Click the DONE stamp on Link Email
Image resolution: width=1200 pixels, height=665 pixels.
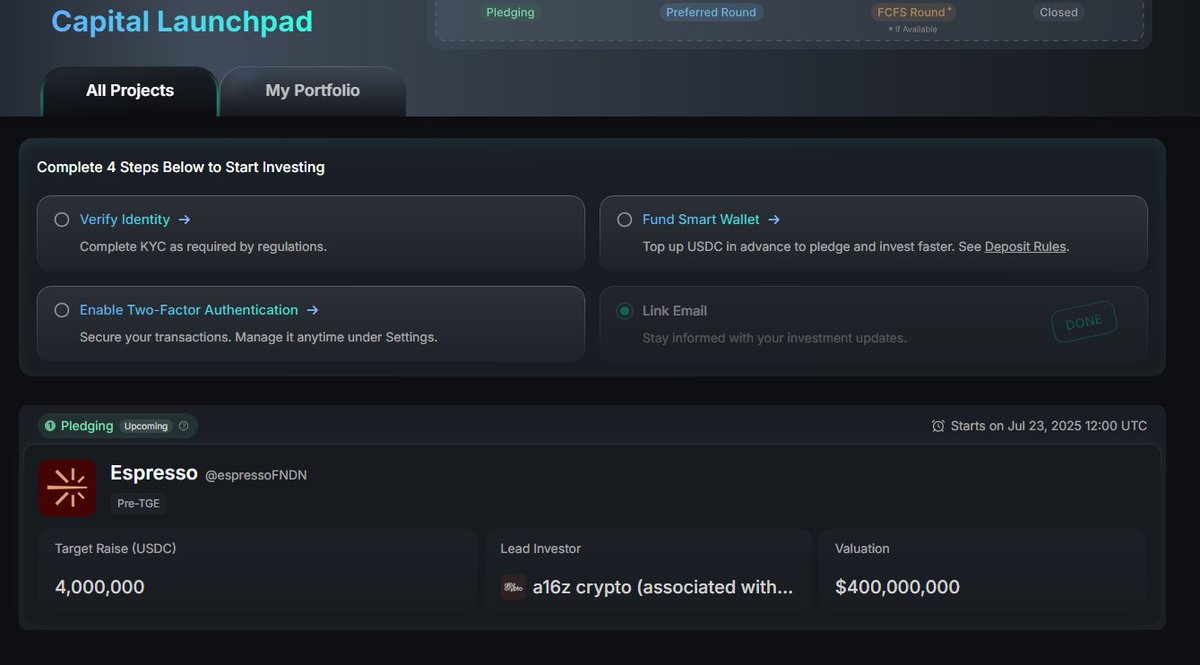pos(1084,322)
